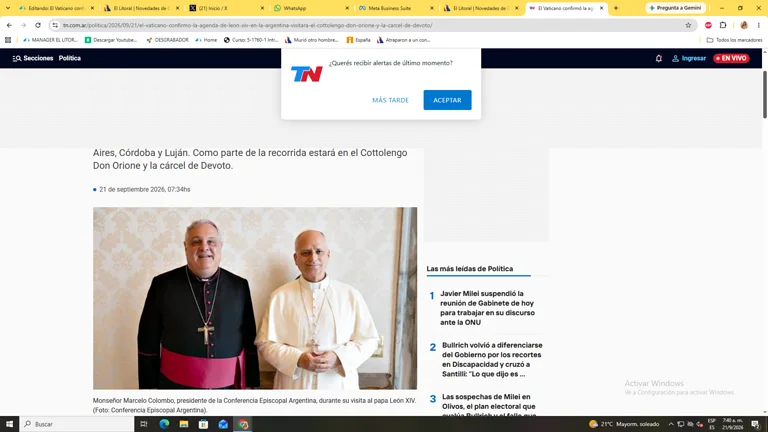Open the Ingresar login link

(x=689, y=58)
